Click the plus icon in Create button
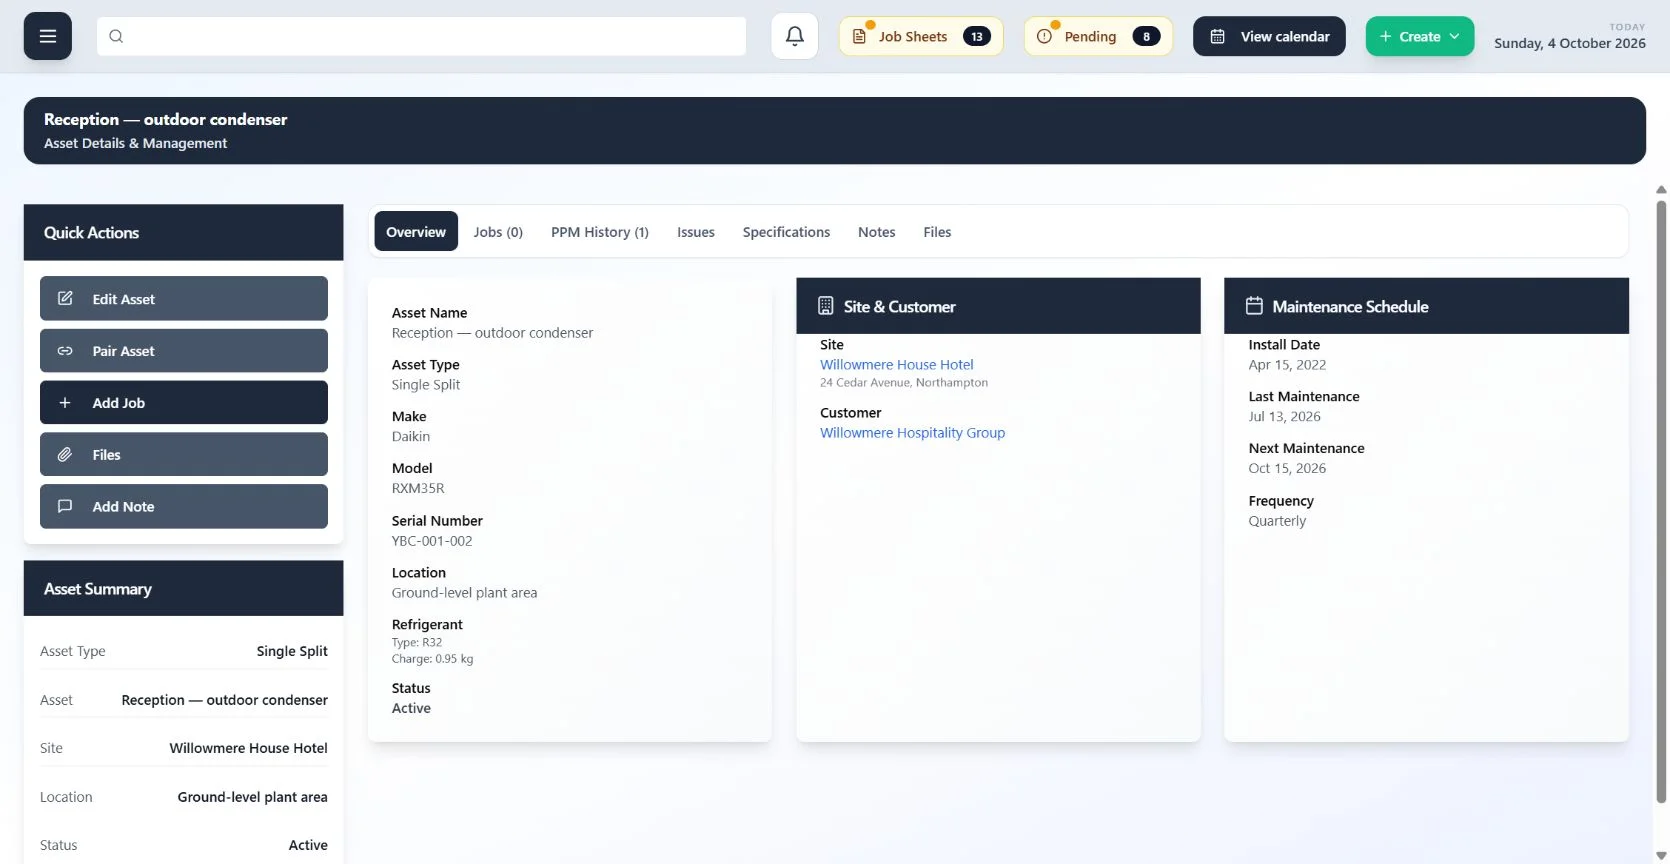Screen dimensions: 1670x864 [1385, 36]
